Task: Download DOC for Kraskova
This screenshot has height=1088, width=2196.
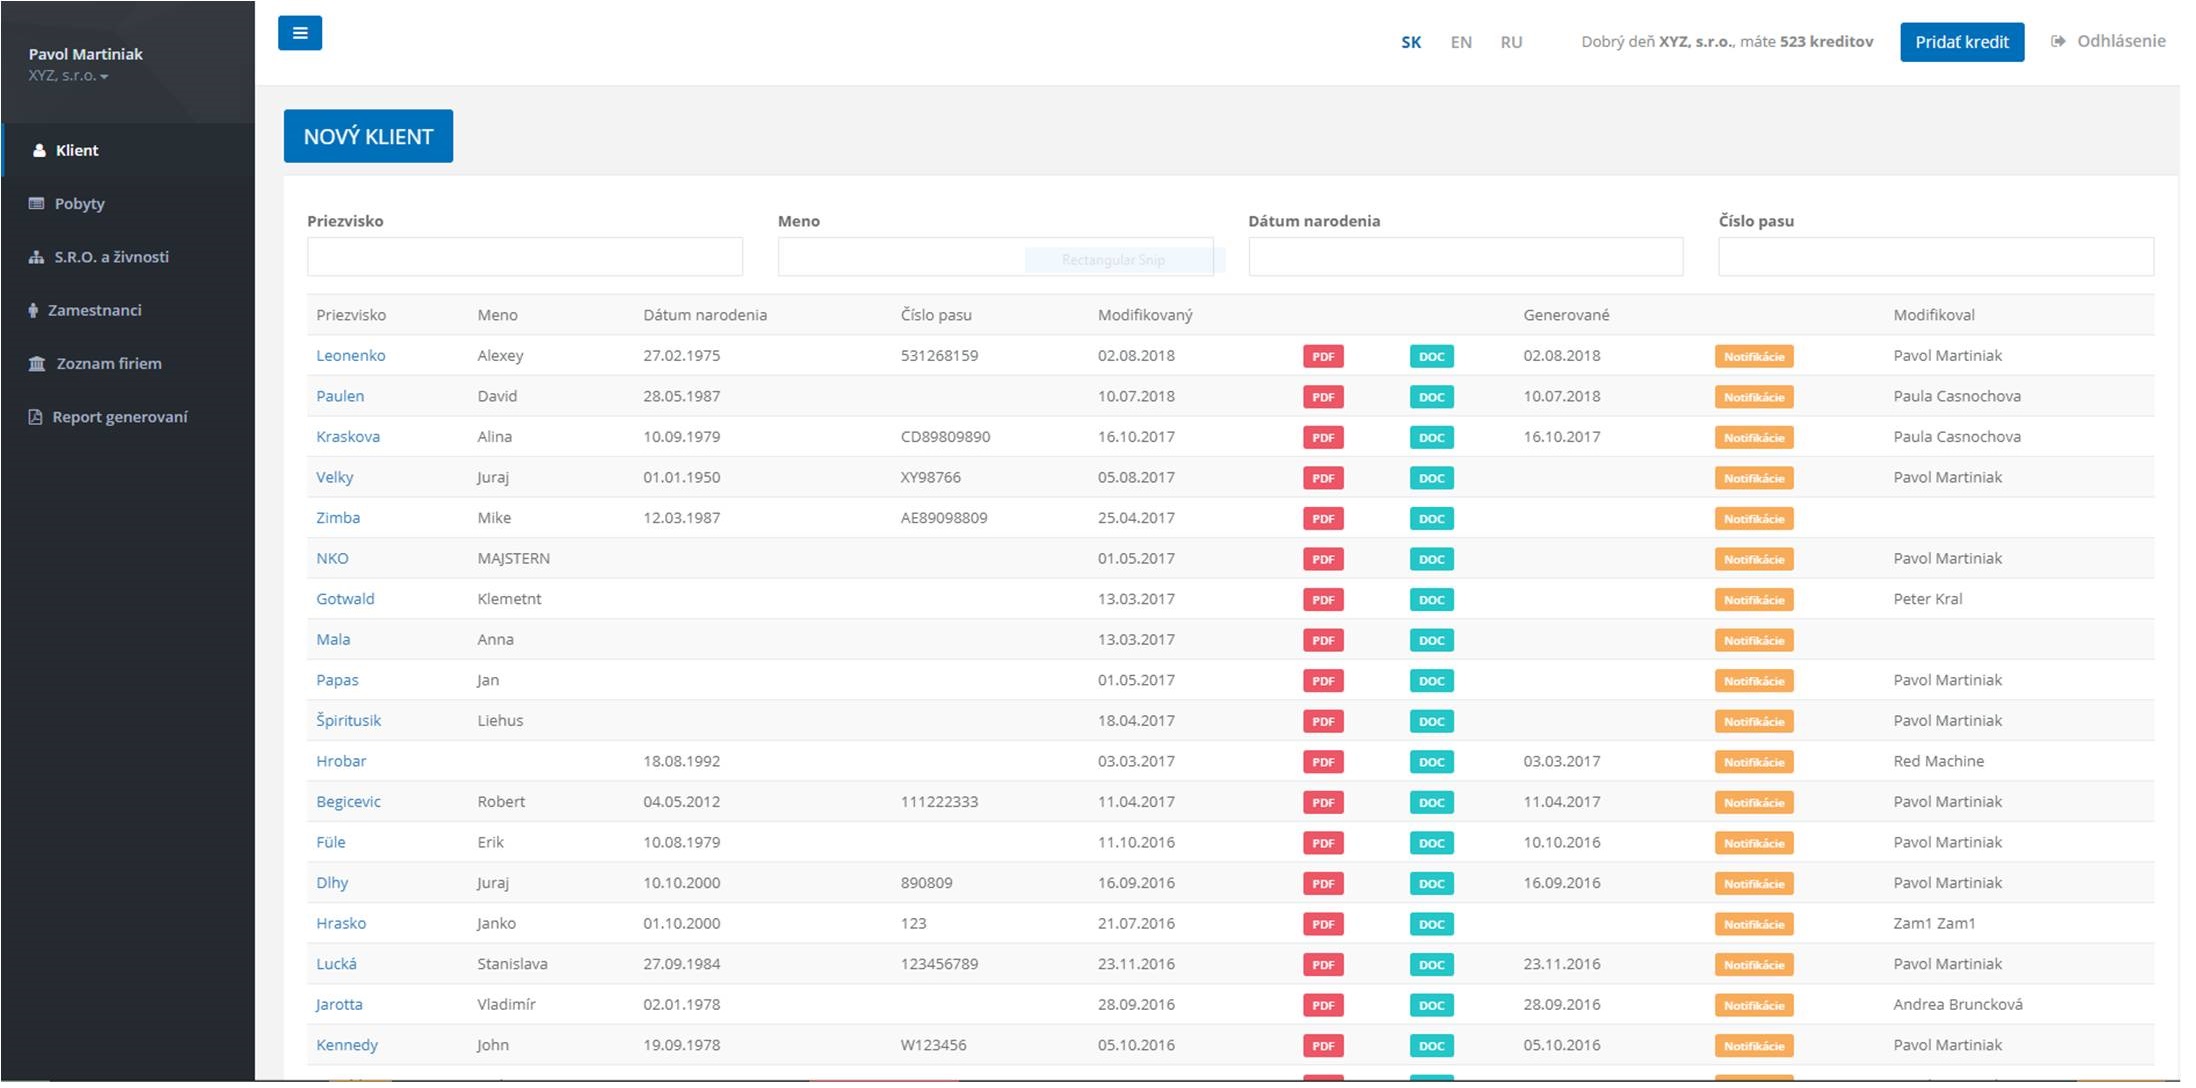Action: 1431,438
